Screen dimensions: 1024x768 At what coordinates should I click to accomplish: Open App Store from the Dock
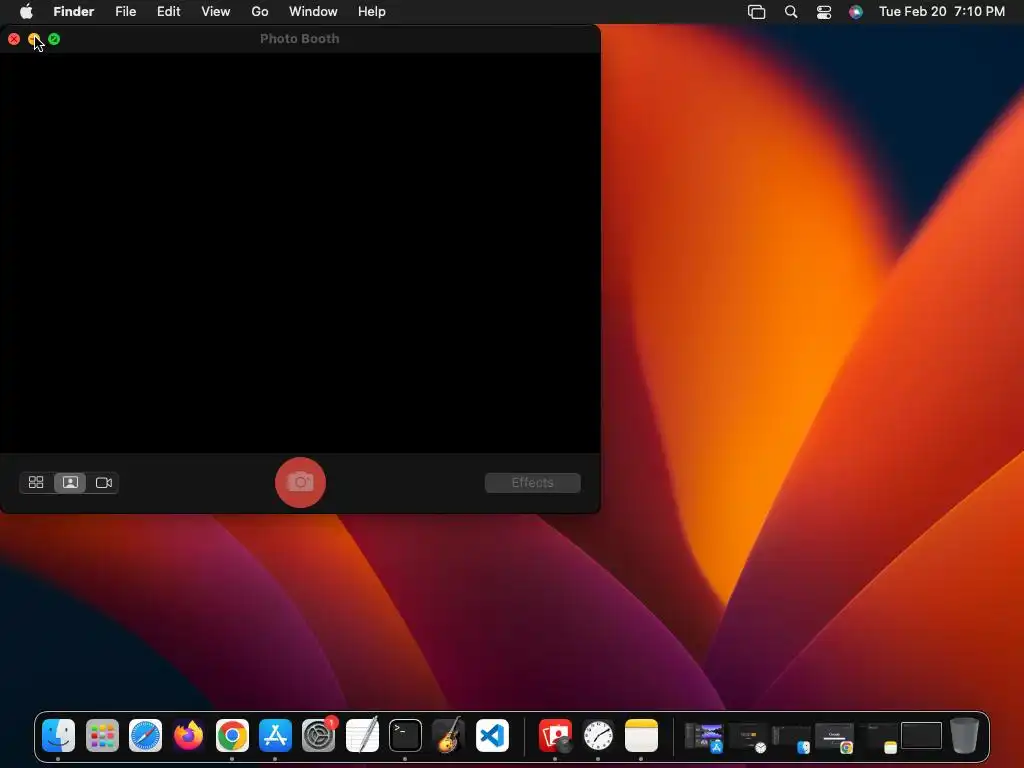pyautogui.click(x=275, y=736)
